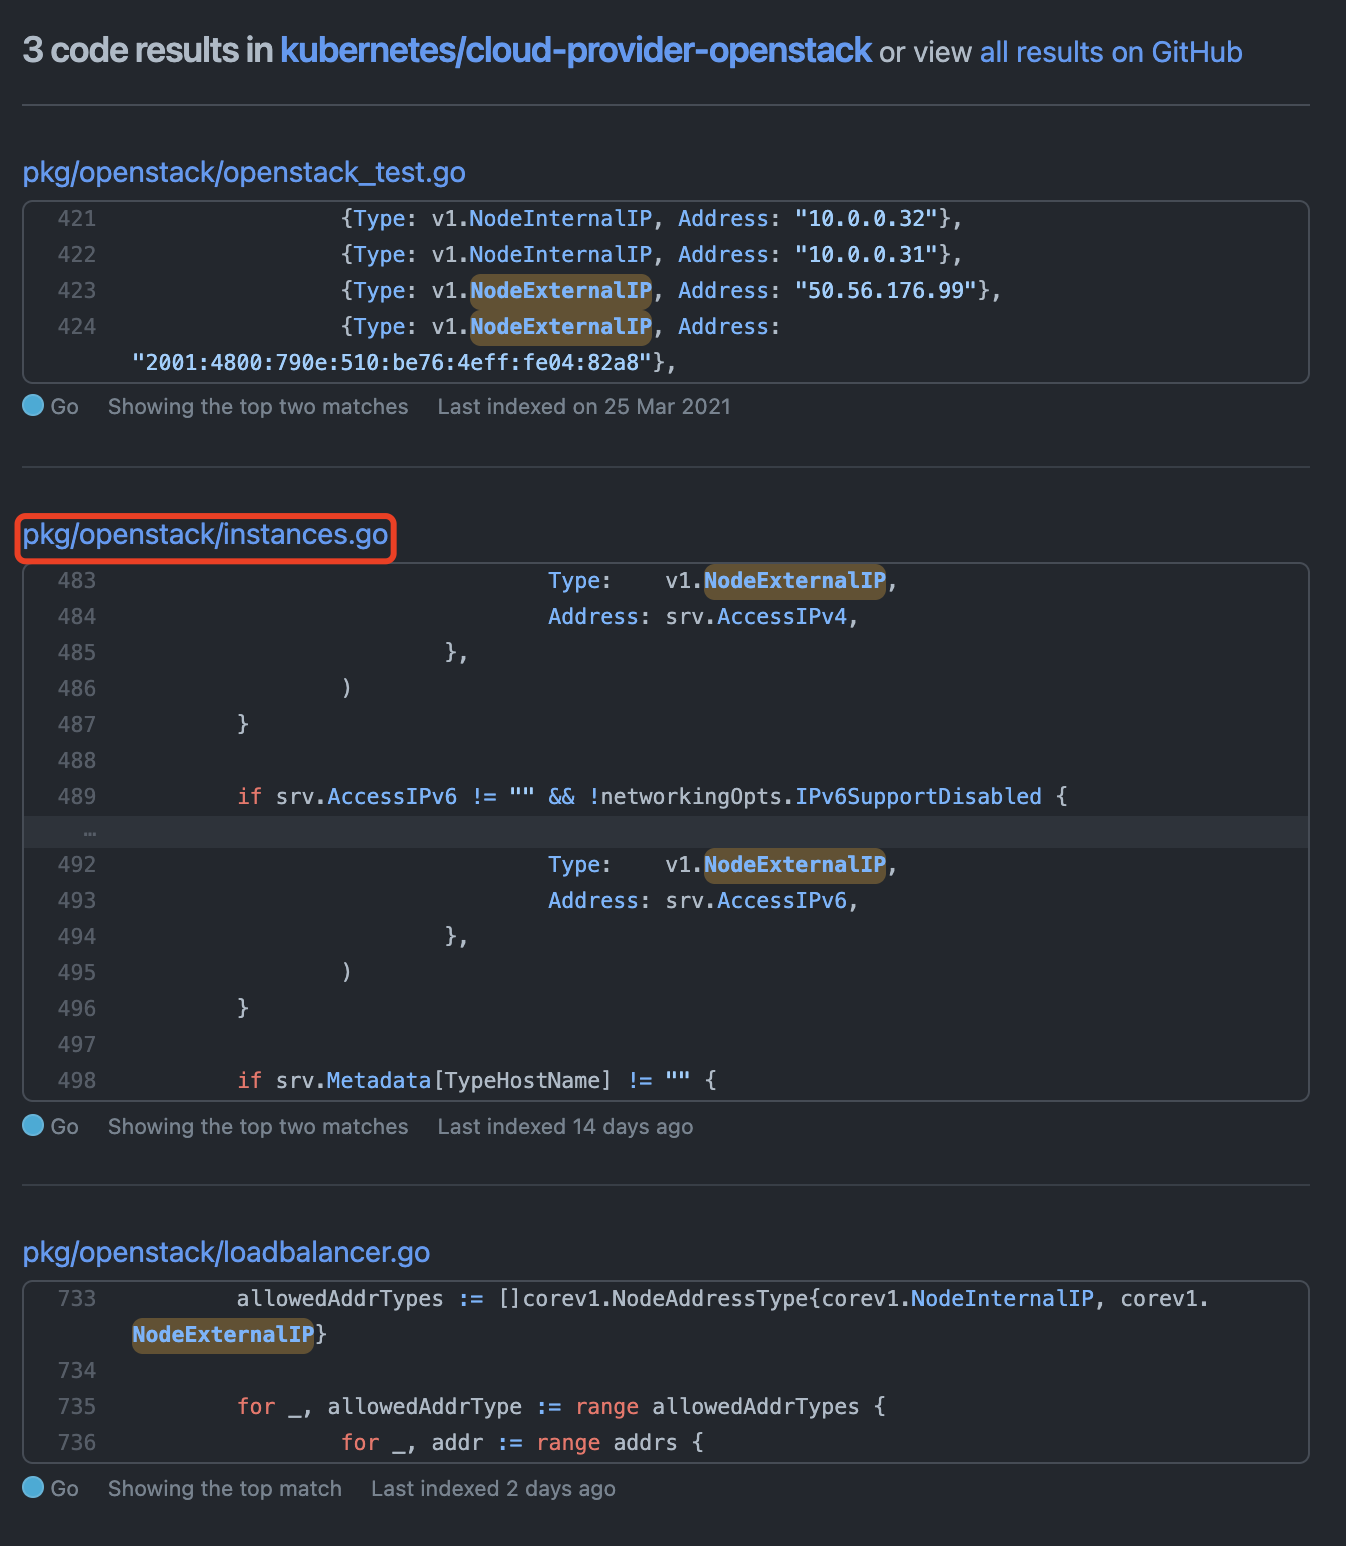The width and height of the screenshot is (1346, 1546).
Task: Click line number 492
Action: [x=77, y=864]
